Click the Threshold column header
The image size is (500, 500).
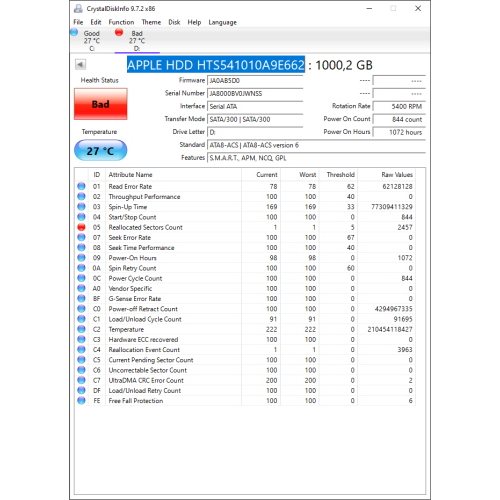click(x=338, y=175)
